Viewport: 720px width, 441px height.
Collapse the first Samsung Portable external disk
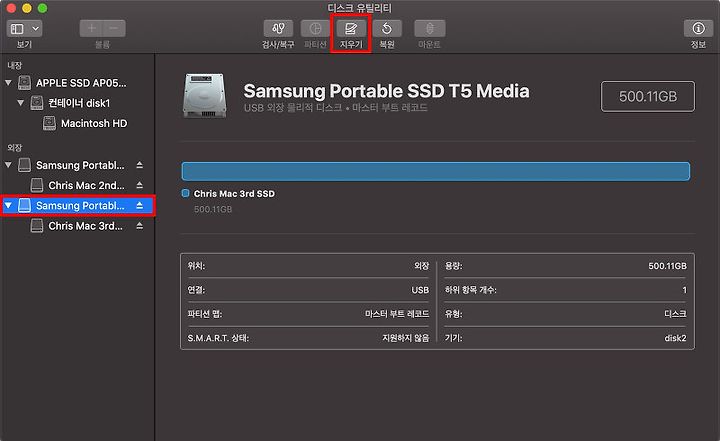pyautogui.click(x=8, y=165)
